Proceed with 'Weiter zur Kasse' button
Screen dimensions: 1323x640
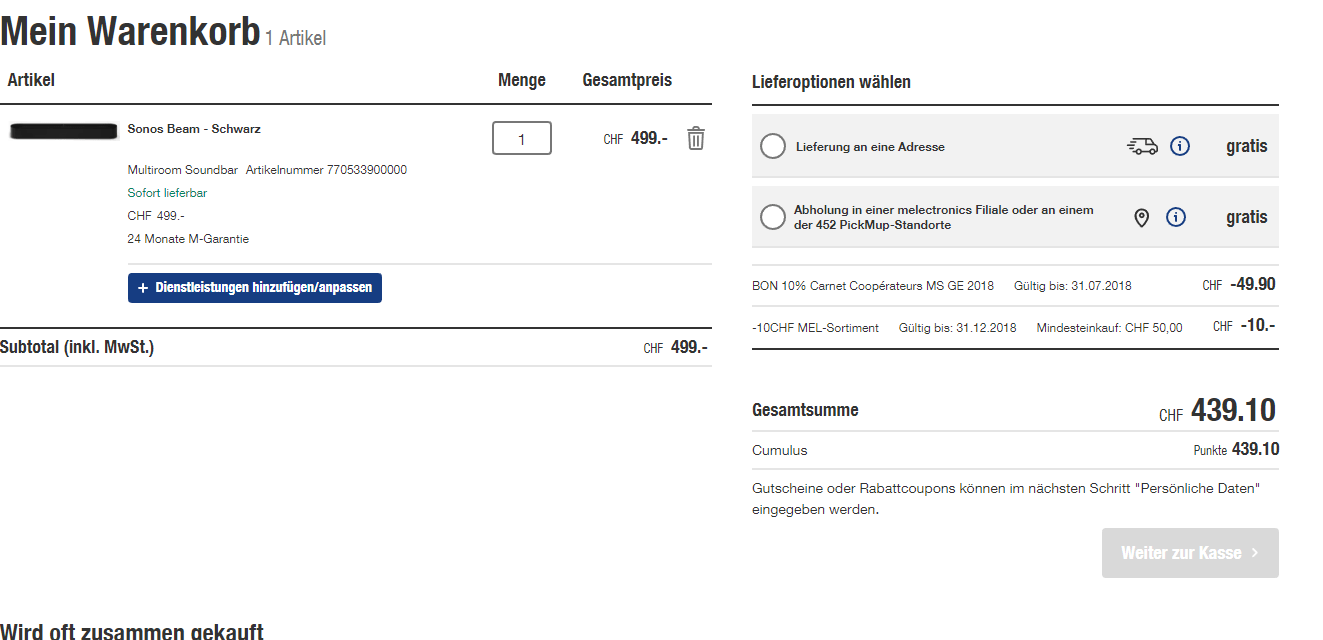1190,553
